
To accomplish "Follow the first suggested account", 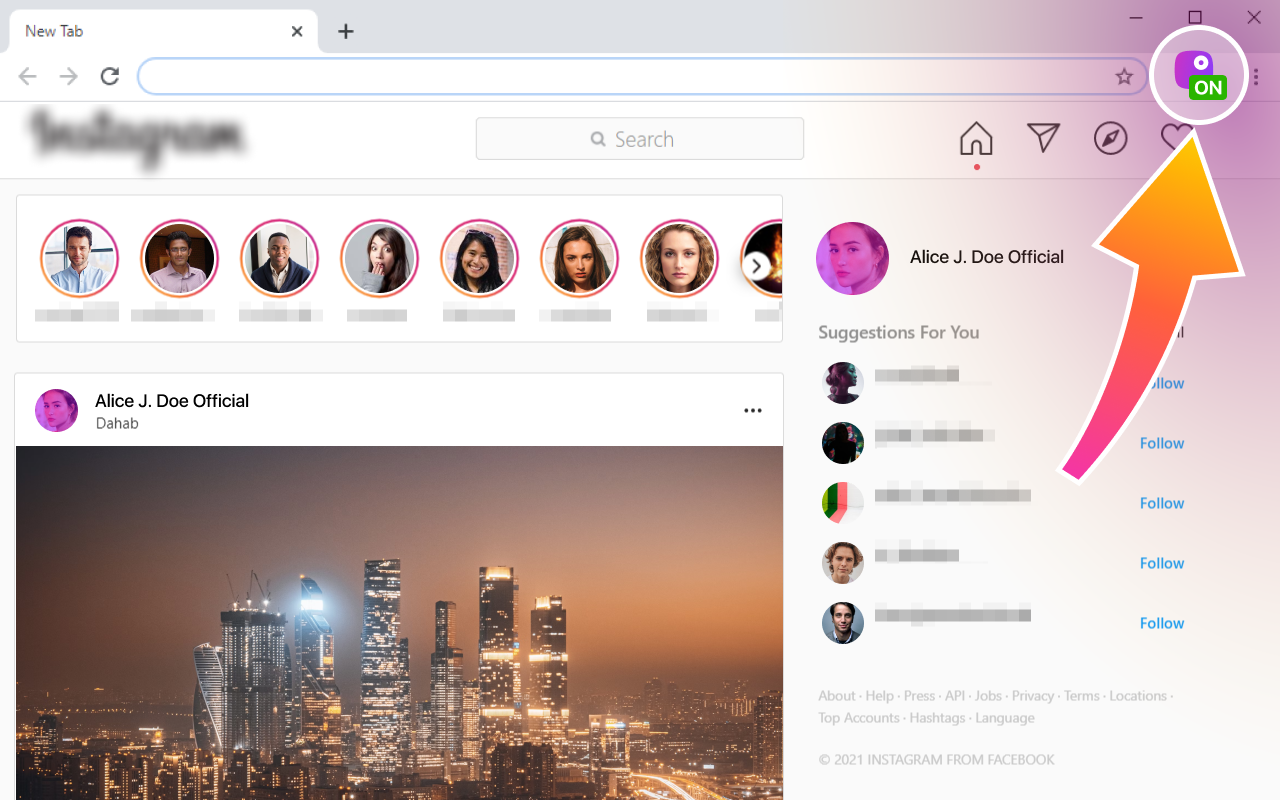I will tap(1162, 383).
